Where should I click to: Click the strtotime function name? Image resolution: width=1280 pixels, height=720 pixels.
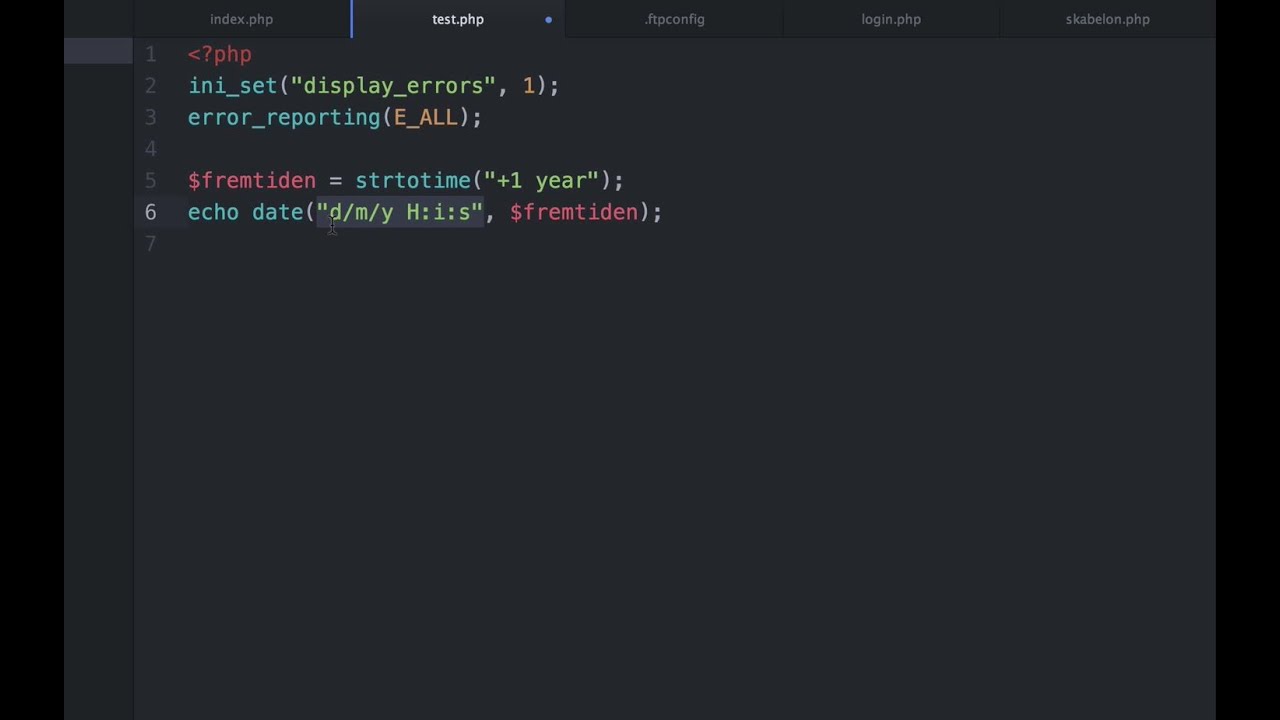click(412, 180)
